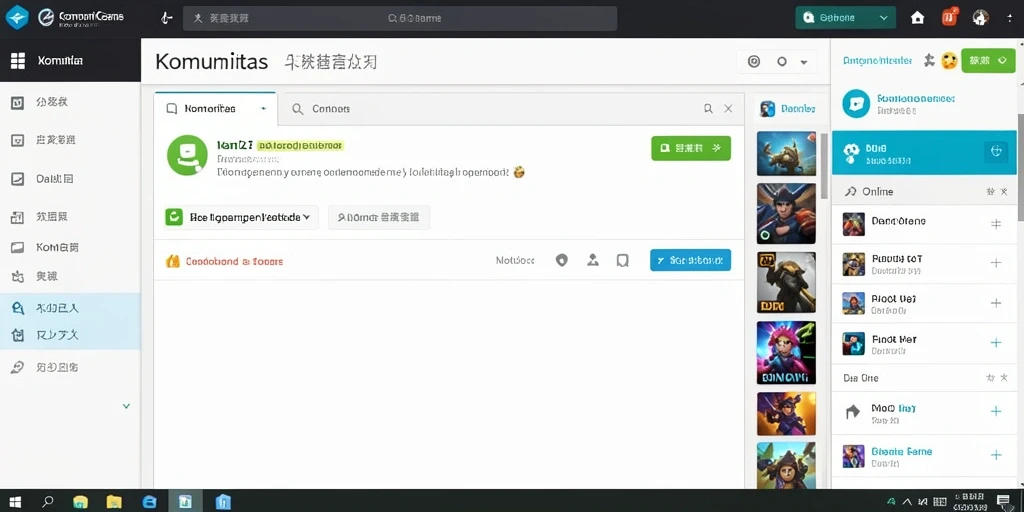Click the magnifier icon at the right of the tab bar
This screenshot has height=512, width=1024.
pos(708,108)
